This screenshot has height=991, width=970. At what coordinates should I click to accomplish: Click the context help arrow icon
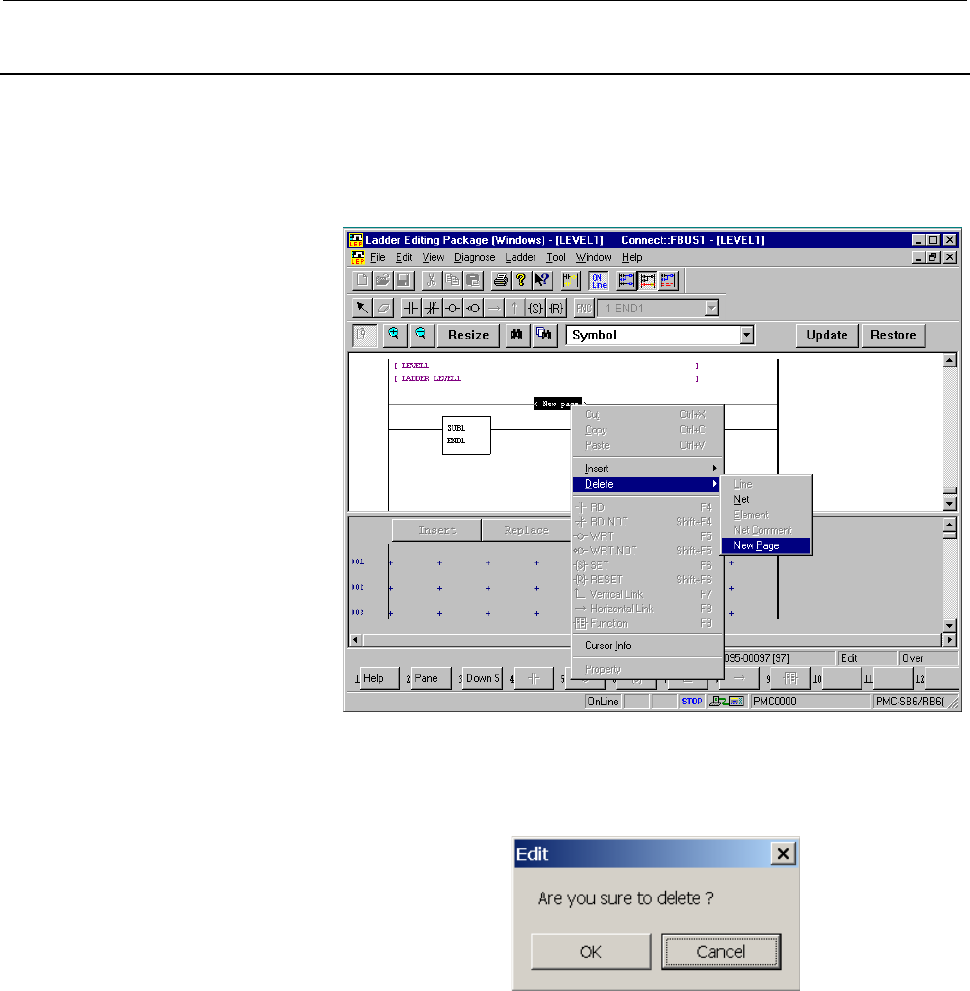543,282
